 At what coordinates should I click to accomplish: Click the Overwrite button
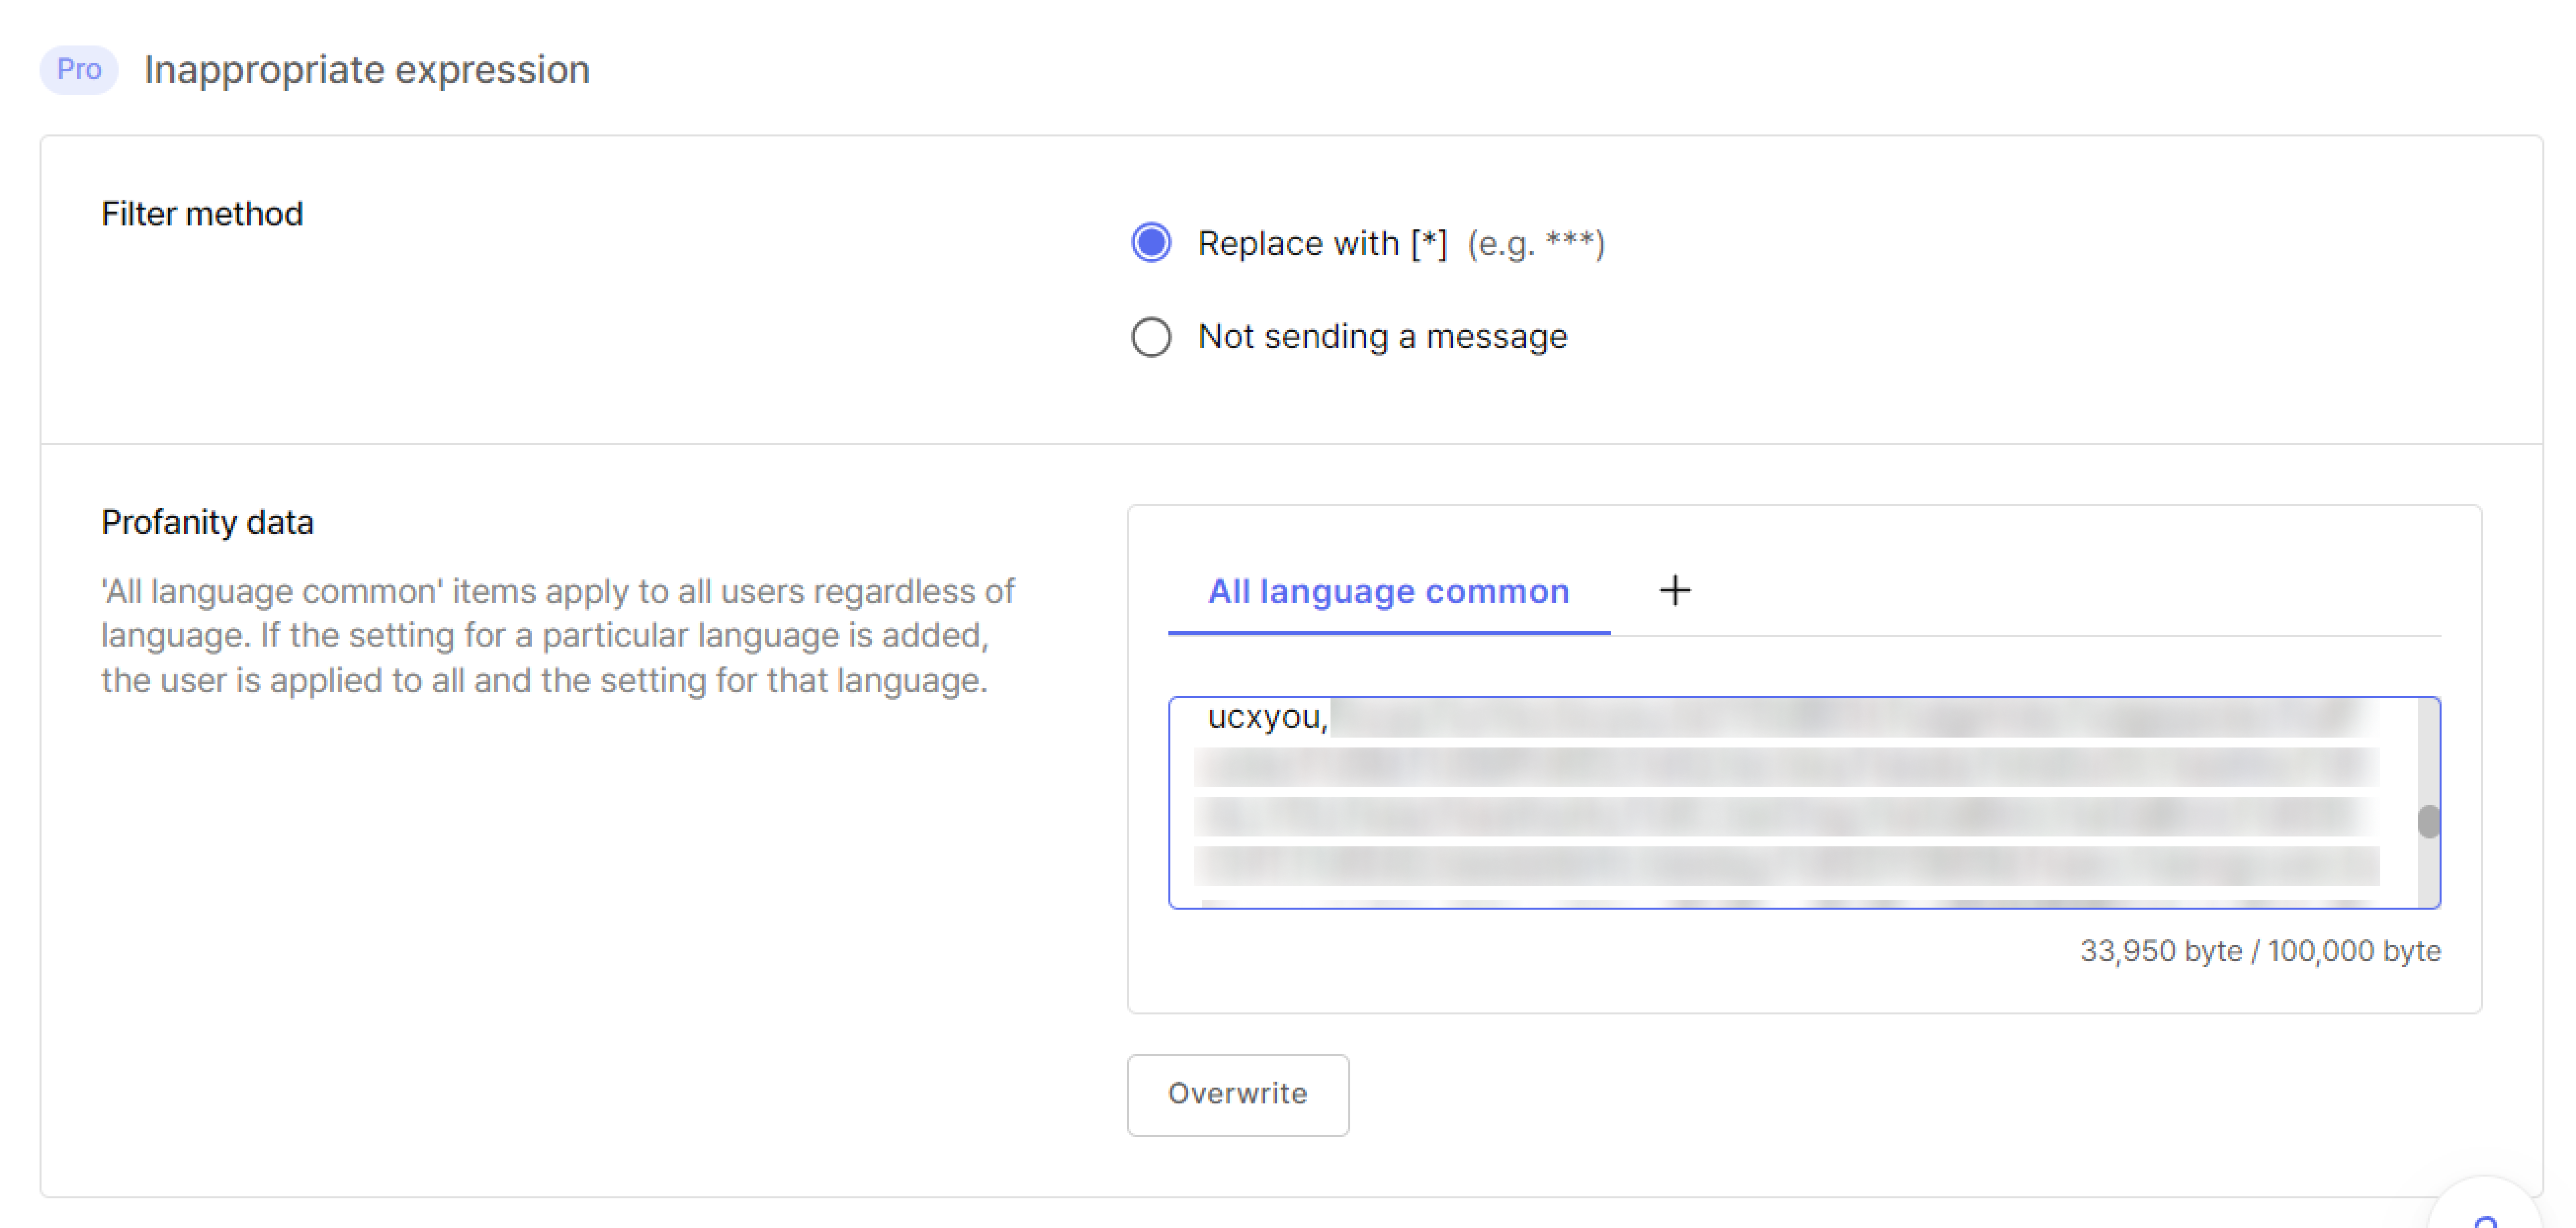(x=1237, y=1094)
